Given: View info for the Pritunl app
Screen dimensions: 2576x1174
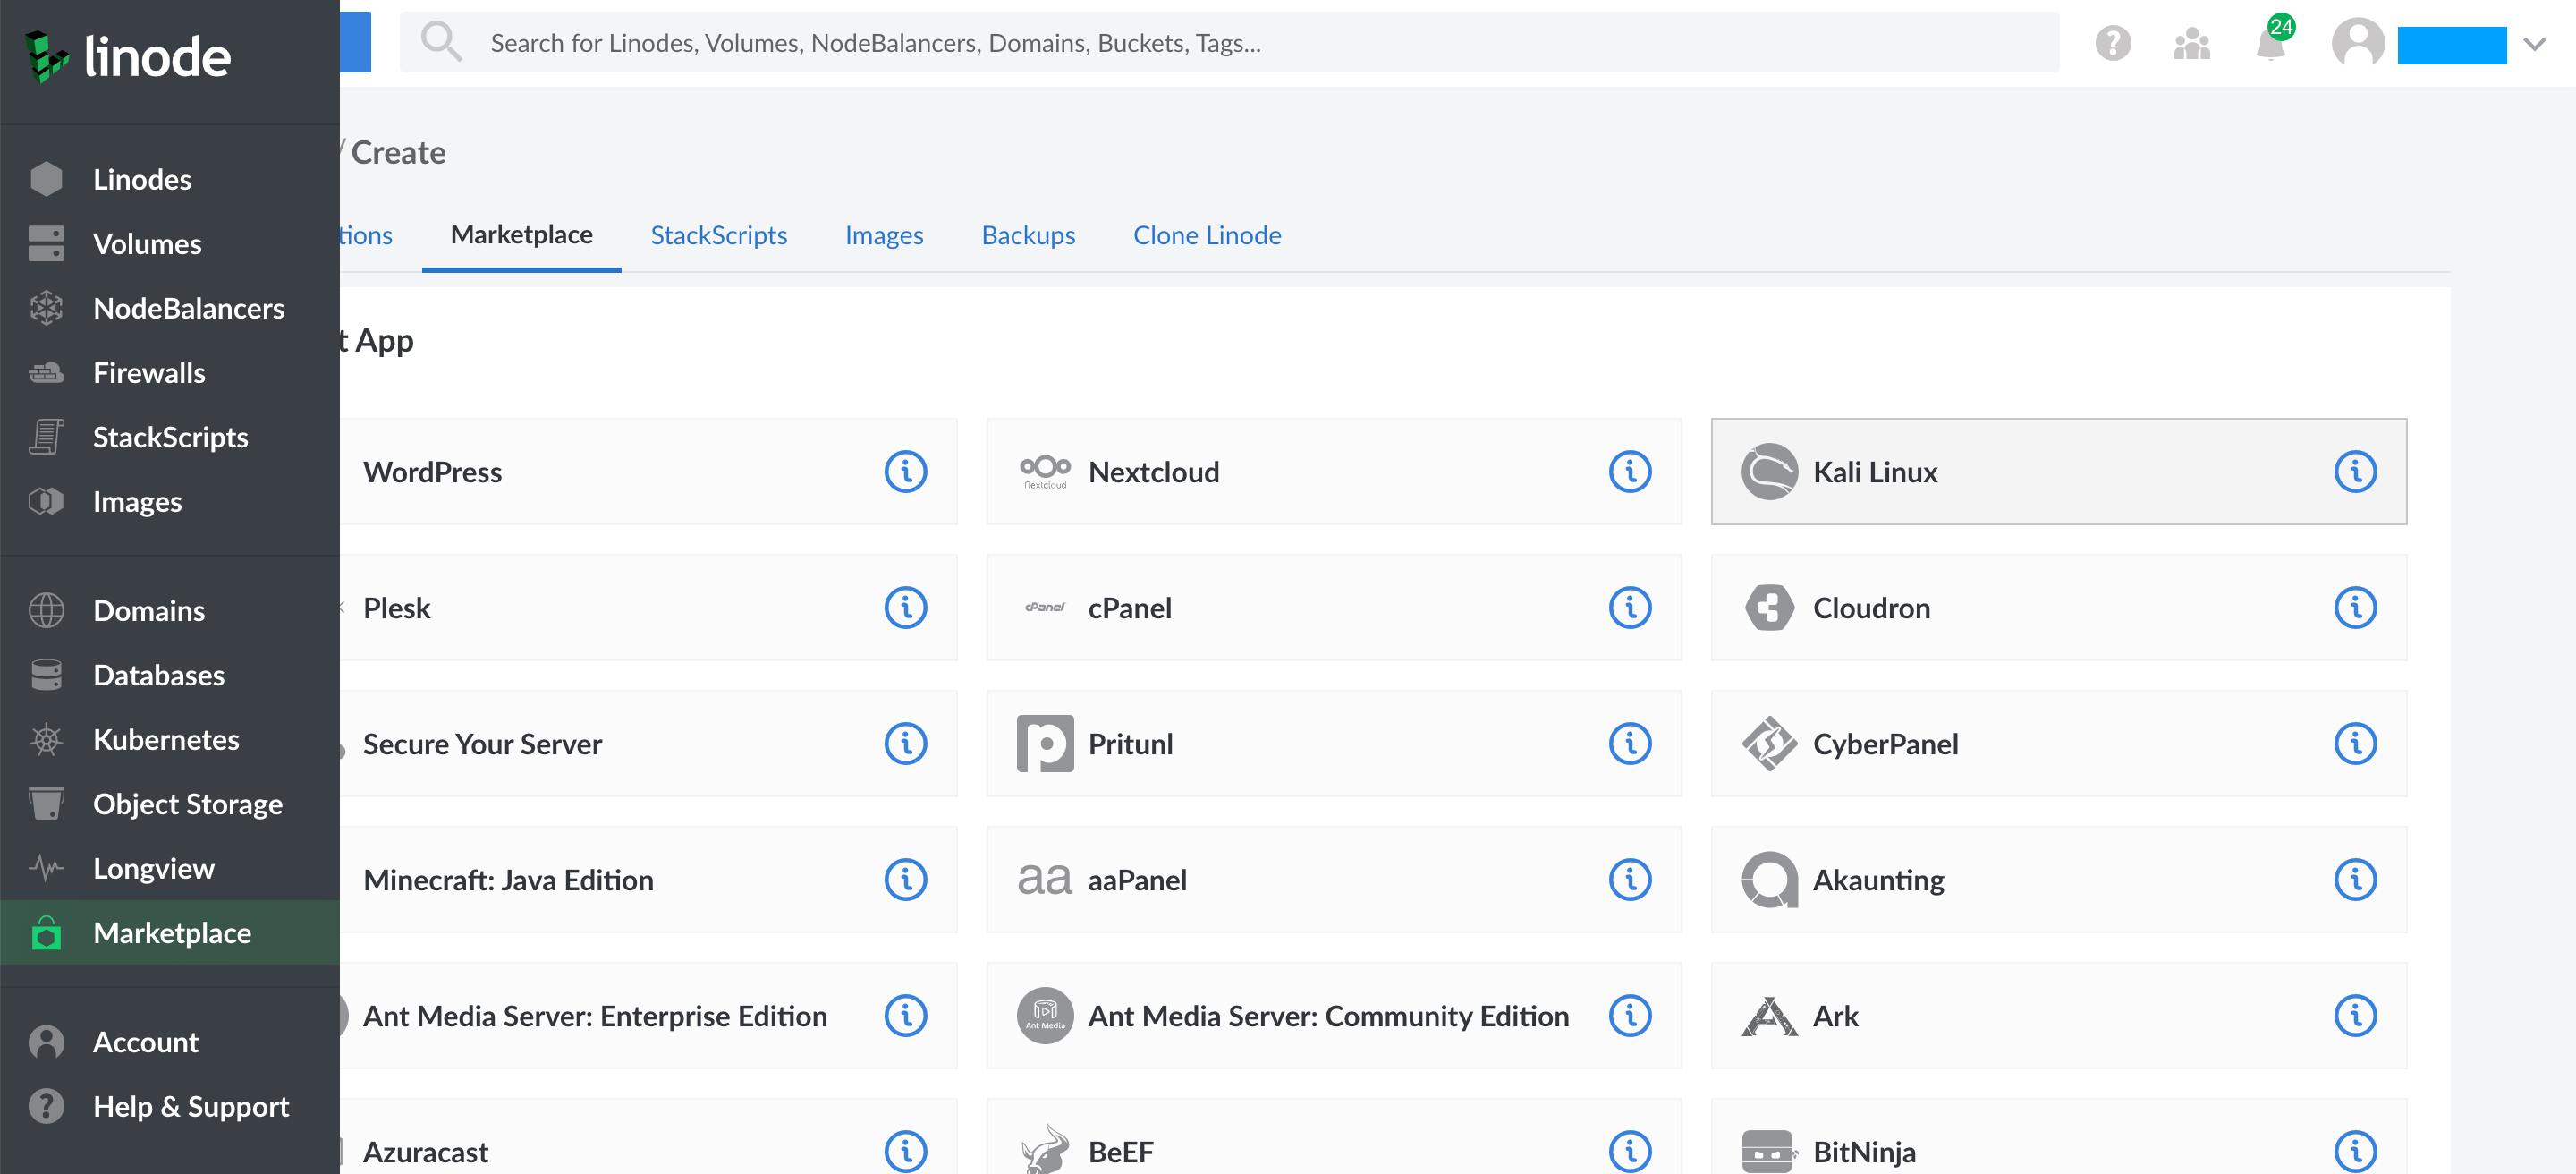Looking at the screenshot, I should 1629,743.
